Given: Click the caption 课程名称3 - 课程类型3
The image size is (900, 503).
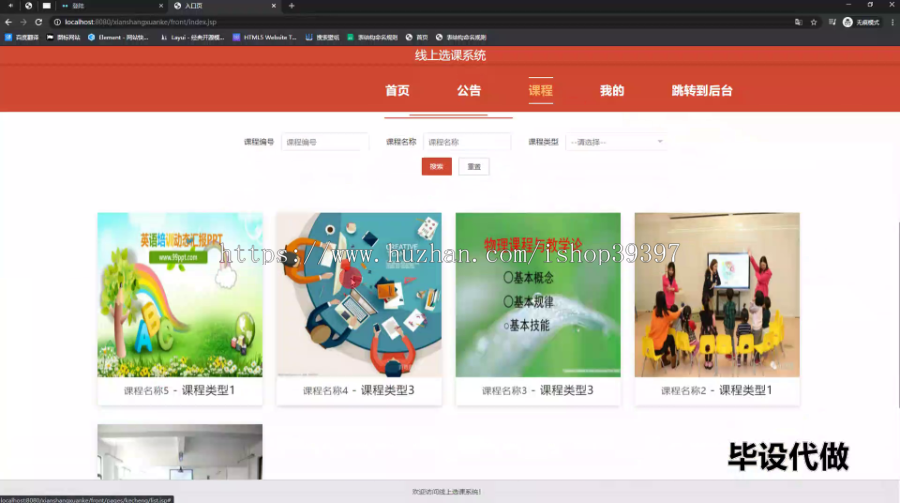Looking at the screenshot, I should [538, 390].
